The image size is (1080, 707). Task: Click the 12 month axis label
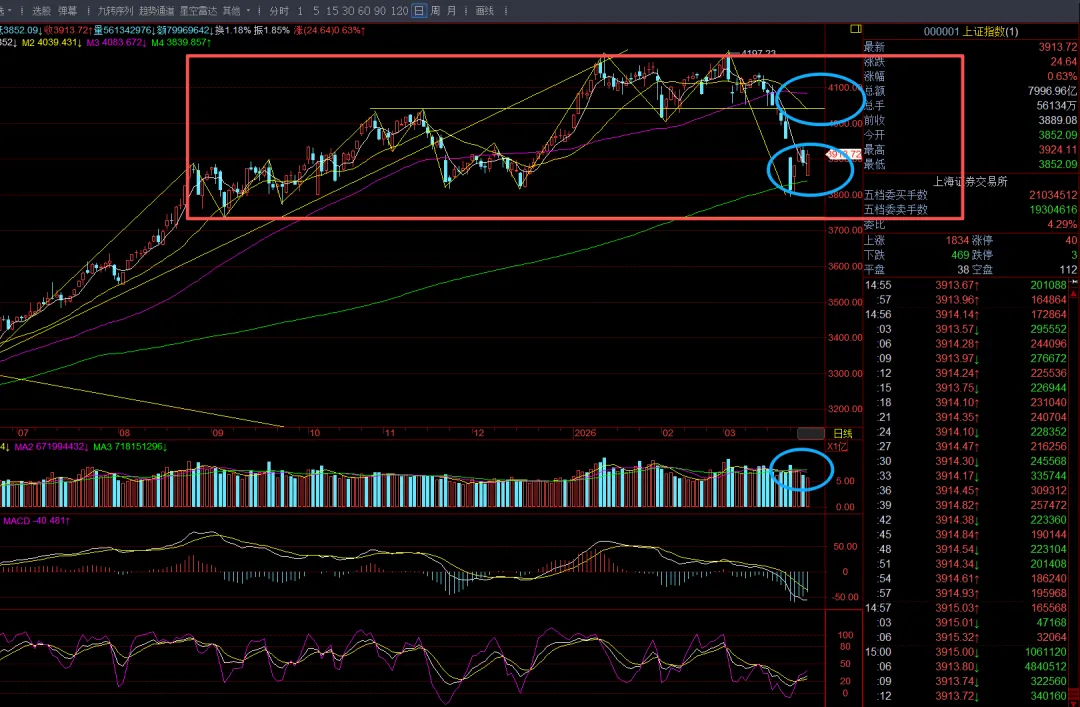(x=479, y=433)
